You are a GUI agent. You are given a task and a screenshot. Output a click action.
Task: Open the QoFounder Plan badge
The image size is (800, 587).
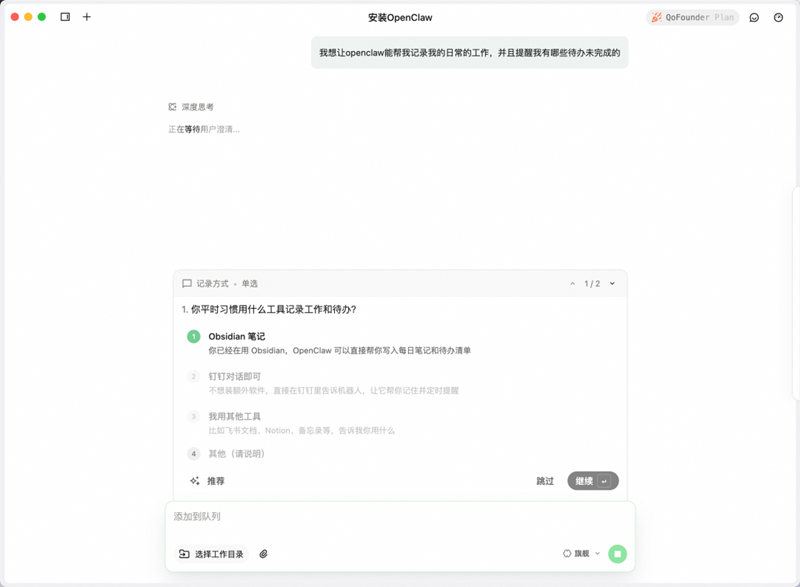click(692, 17)
